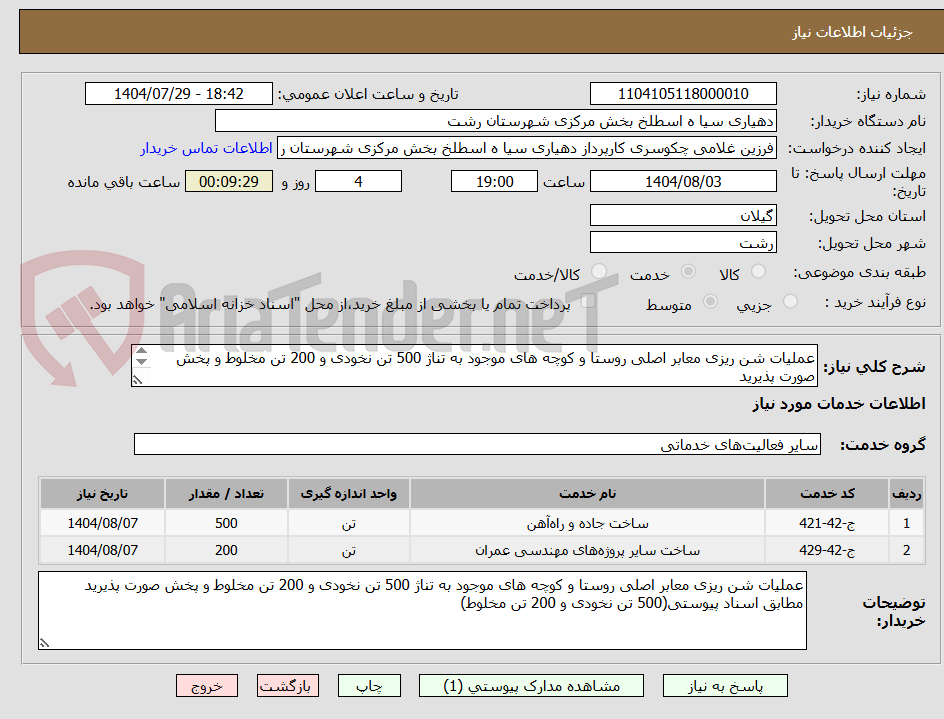
Task: Click the چاپ print button
Action: pos(369,685)
